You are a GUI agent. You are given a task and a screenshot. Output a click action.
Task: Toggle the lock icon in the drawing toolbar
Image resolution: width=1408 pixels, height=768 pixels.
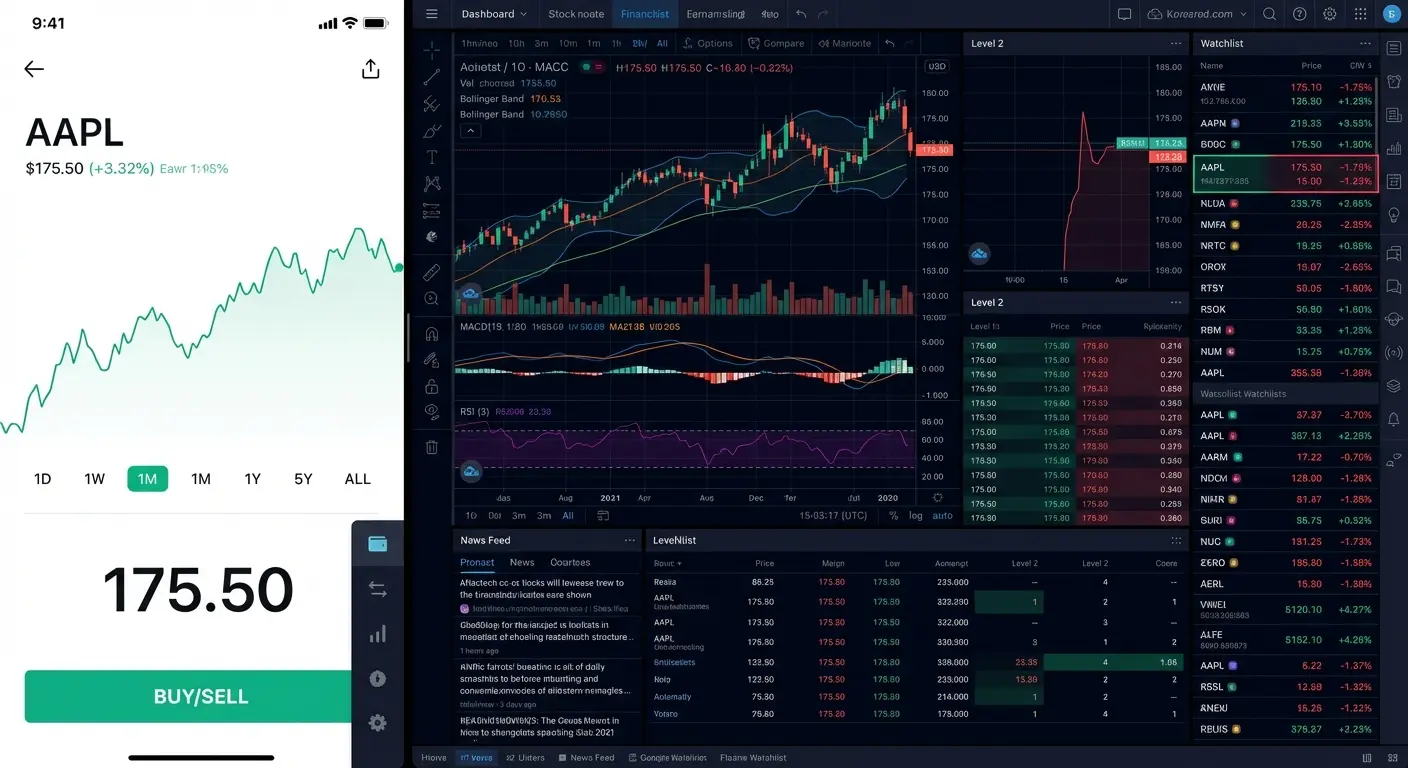tap(431, 387)
